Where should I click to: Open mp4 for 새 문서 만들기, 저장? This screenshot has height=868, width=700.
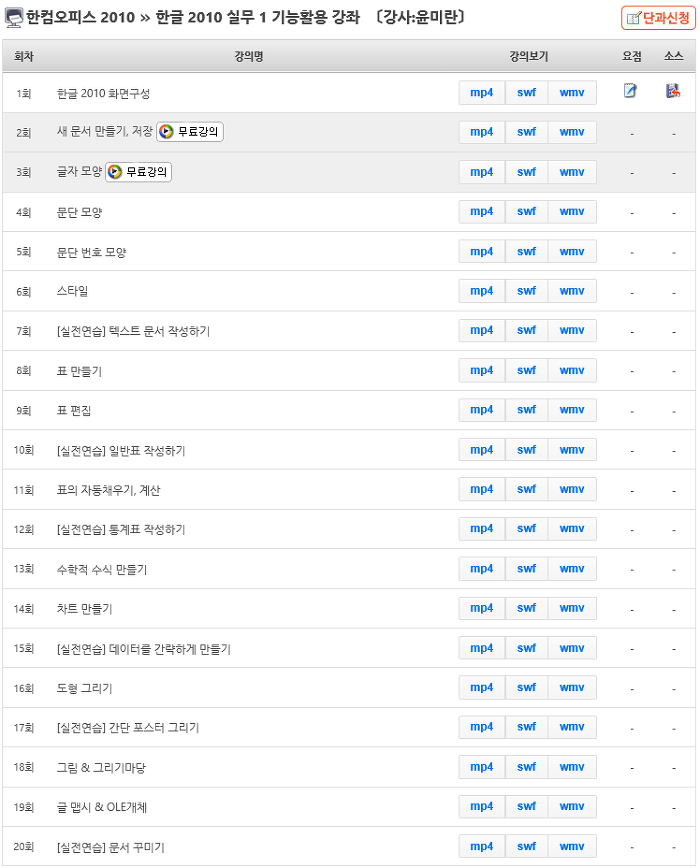481,132
